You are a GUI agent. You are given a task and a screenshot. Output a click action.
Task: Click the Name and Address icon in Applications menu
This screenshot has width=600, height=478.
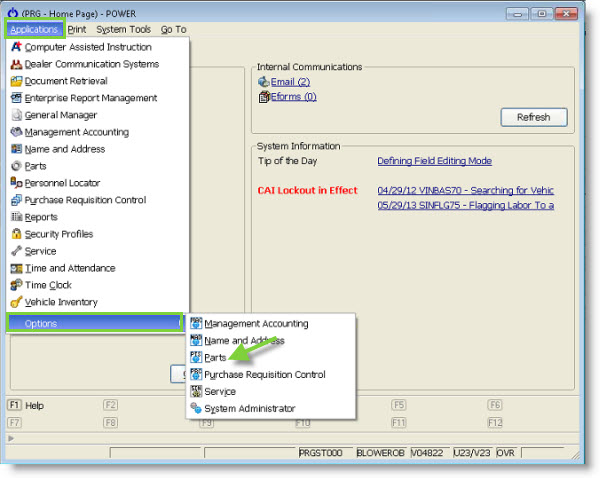(16, 149)
